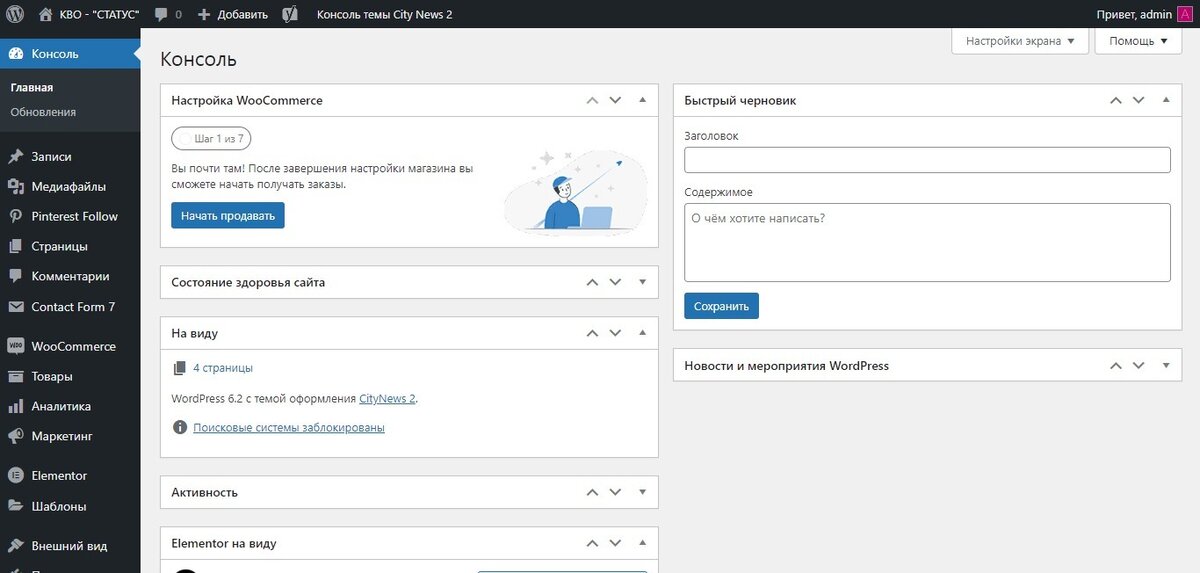1200x573 pixels.
Task: Click the КВО - "СТАТУС" site name
Action: pos(100,15)
